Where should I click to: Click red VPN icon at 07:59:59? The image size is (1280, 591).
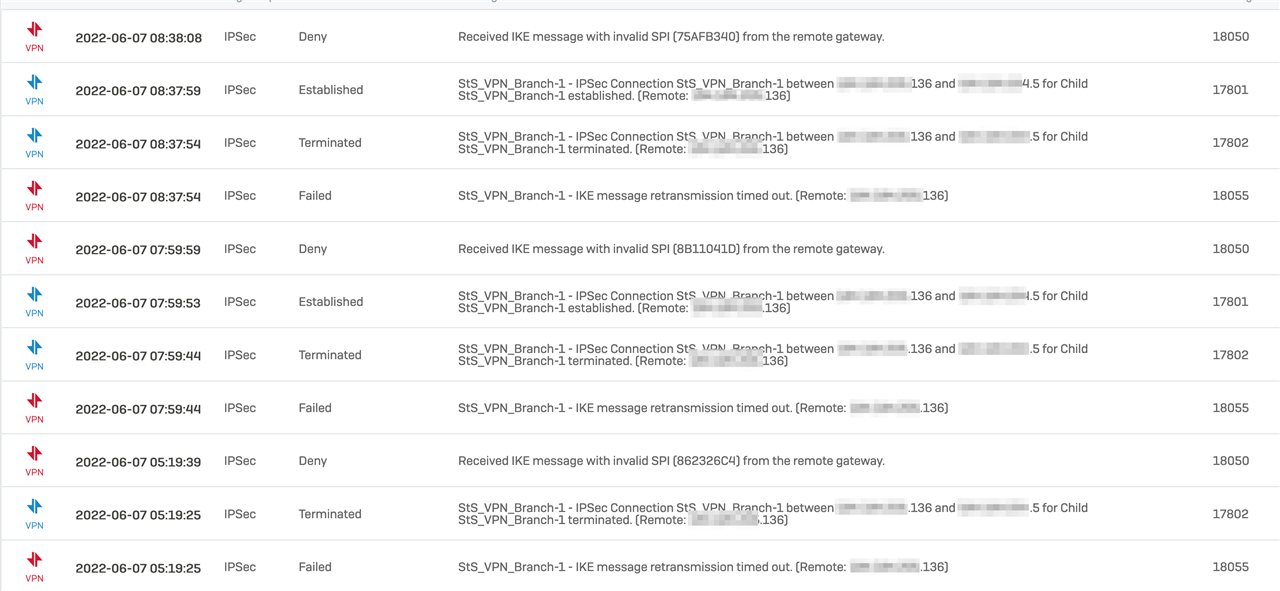[x=35, y=248]
